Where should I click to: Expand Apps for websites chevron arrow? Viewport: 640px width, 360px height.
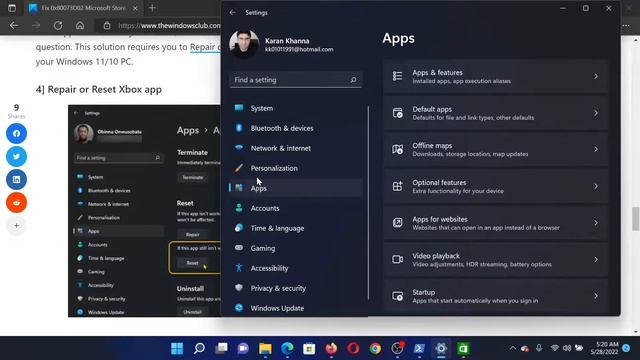pyautogui.click(x=596, y=223)
